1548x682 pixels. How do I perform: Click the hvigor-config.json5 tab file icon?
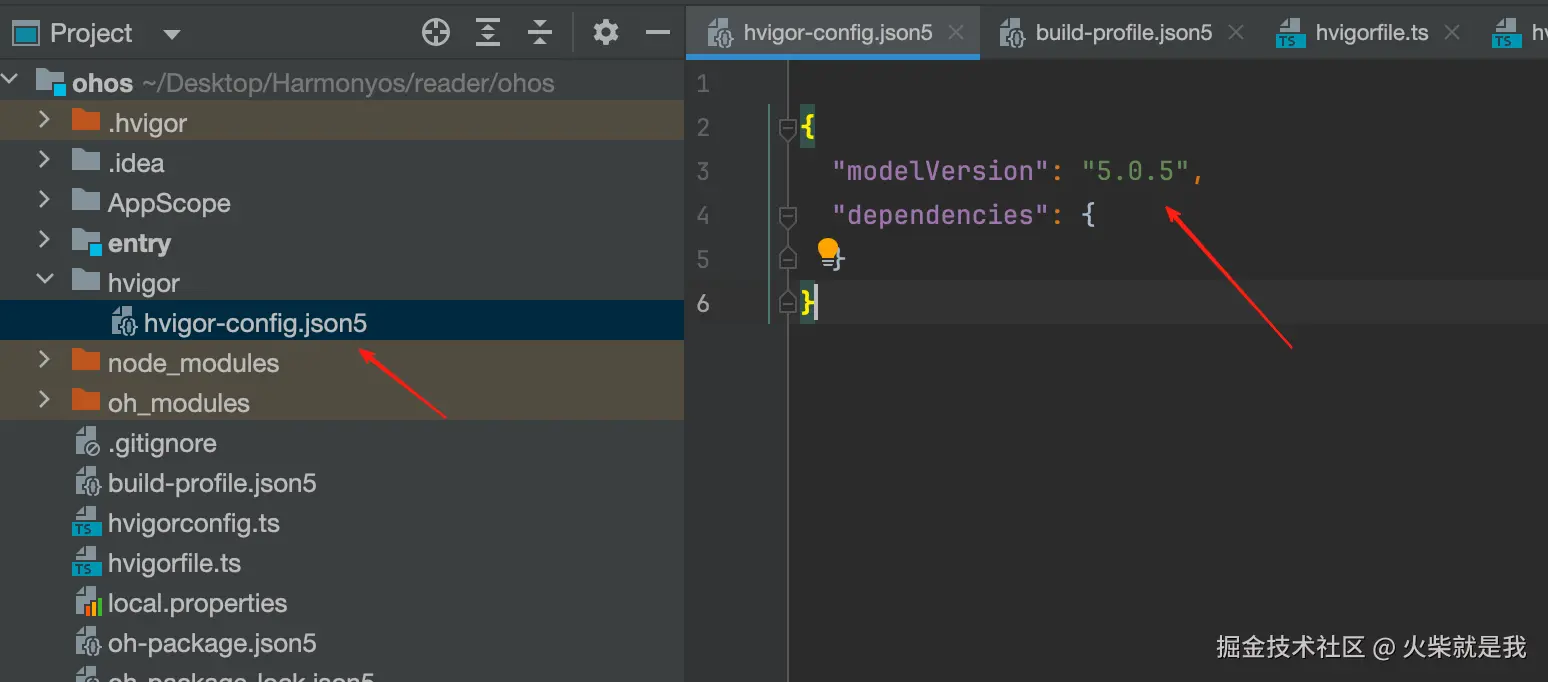tap(719, 34)
